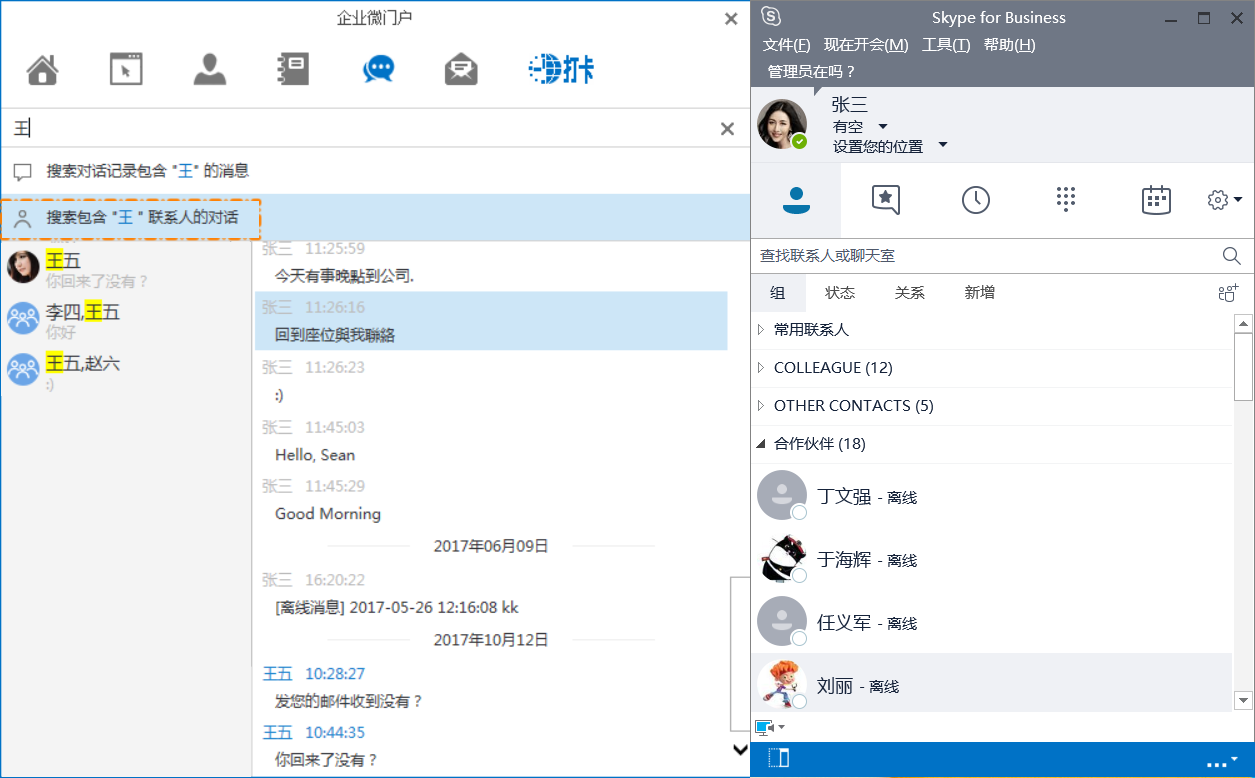Collapse the 合作伙伴 (18) group
The width and height of the screenshot is (1255, 778).
coord(761,444)
